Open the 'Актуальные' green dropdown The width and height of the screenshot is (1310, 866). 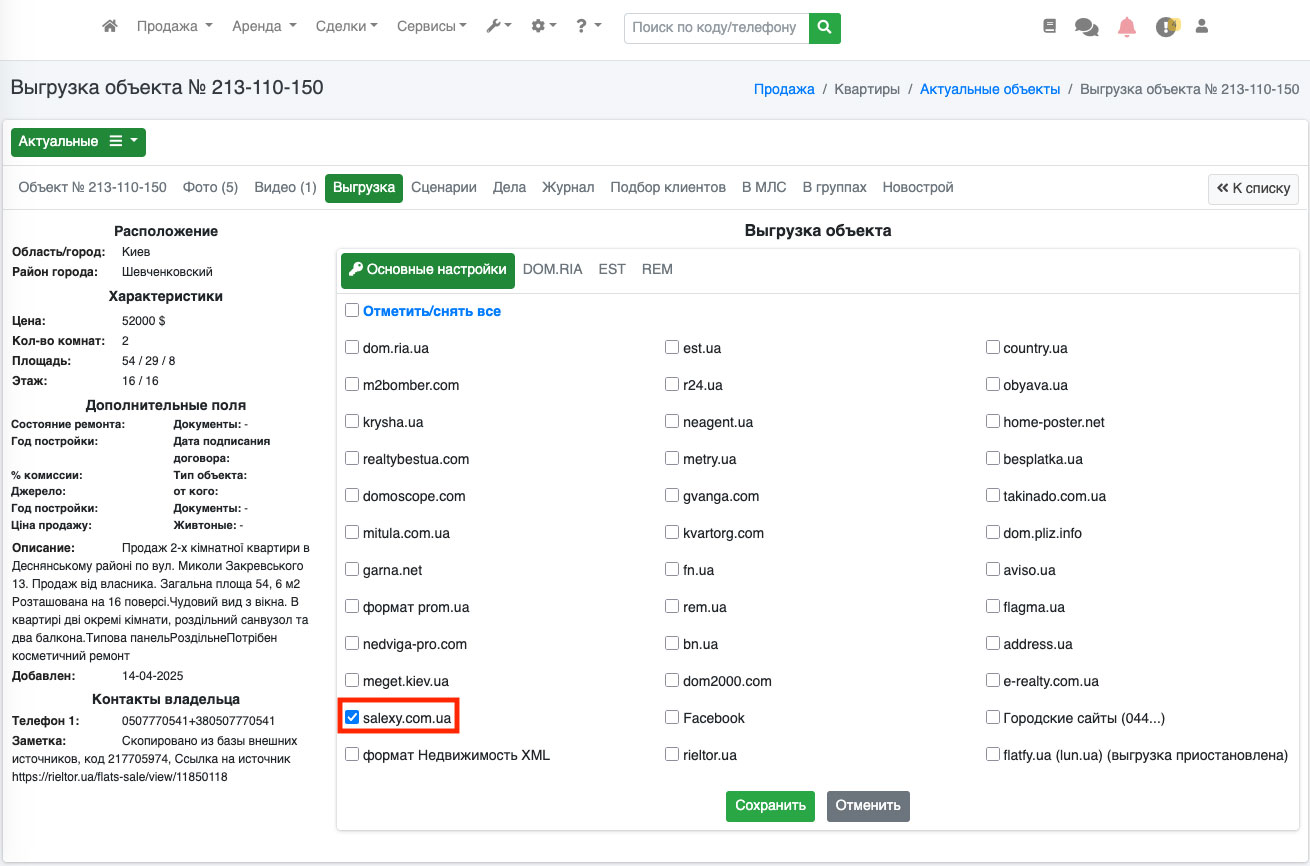click(x=78, y=142)
